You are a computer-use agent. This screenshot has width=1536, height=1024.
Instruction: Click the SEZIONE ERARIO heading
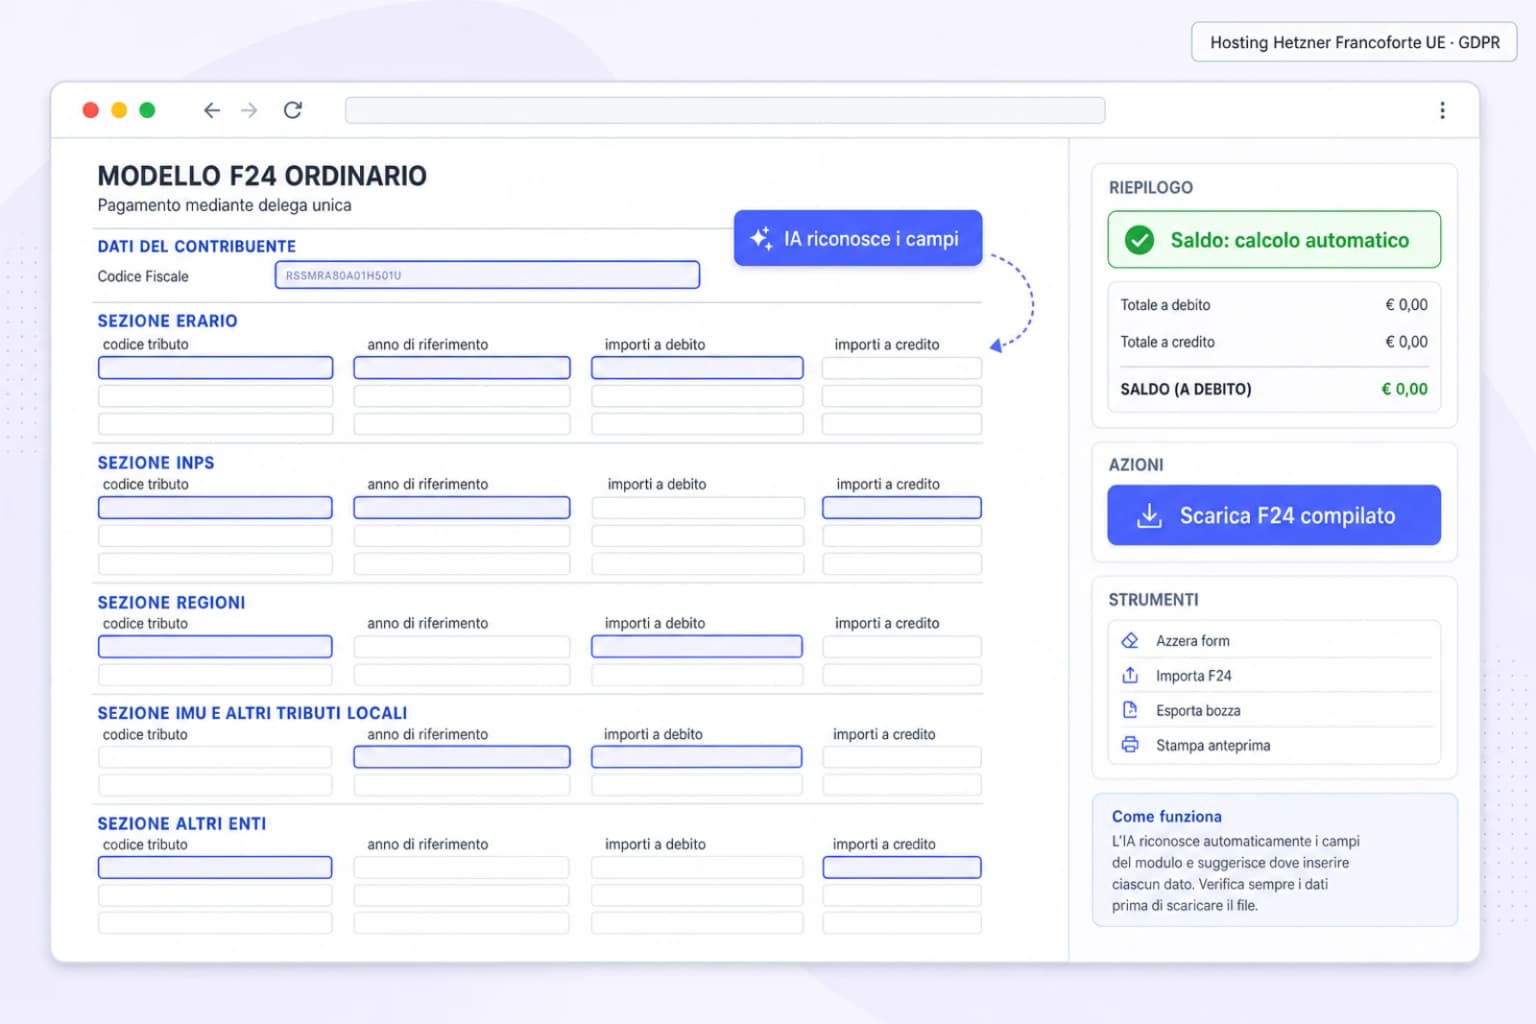(x=167, y=321)
